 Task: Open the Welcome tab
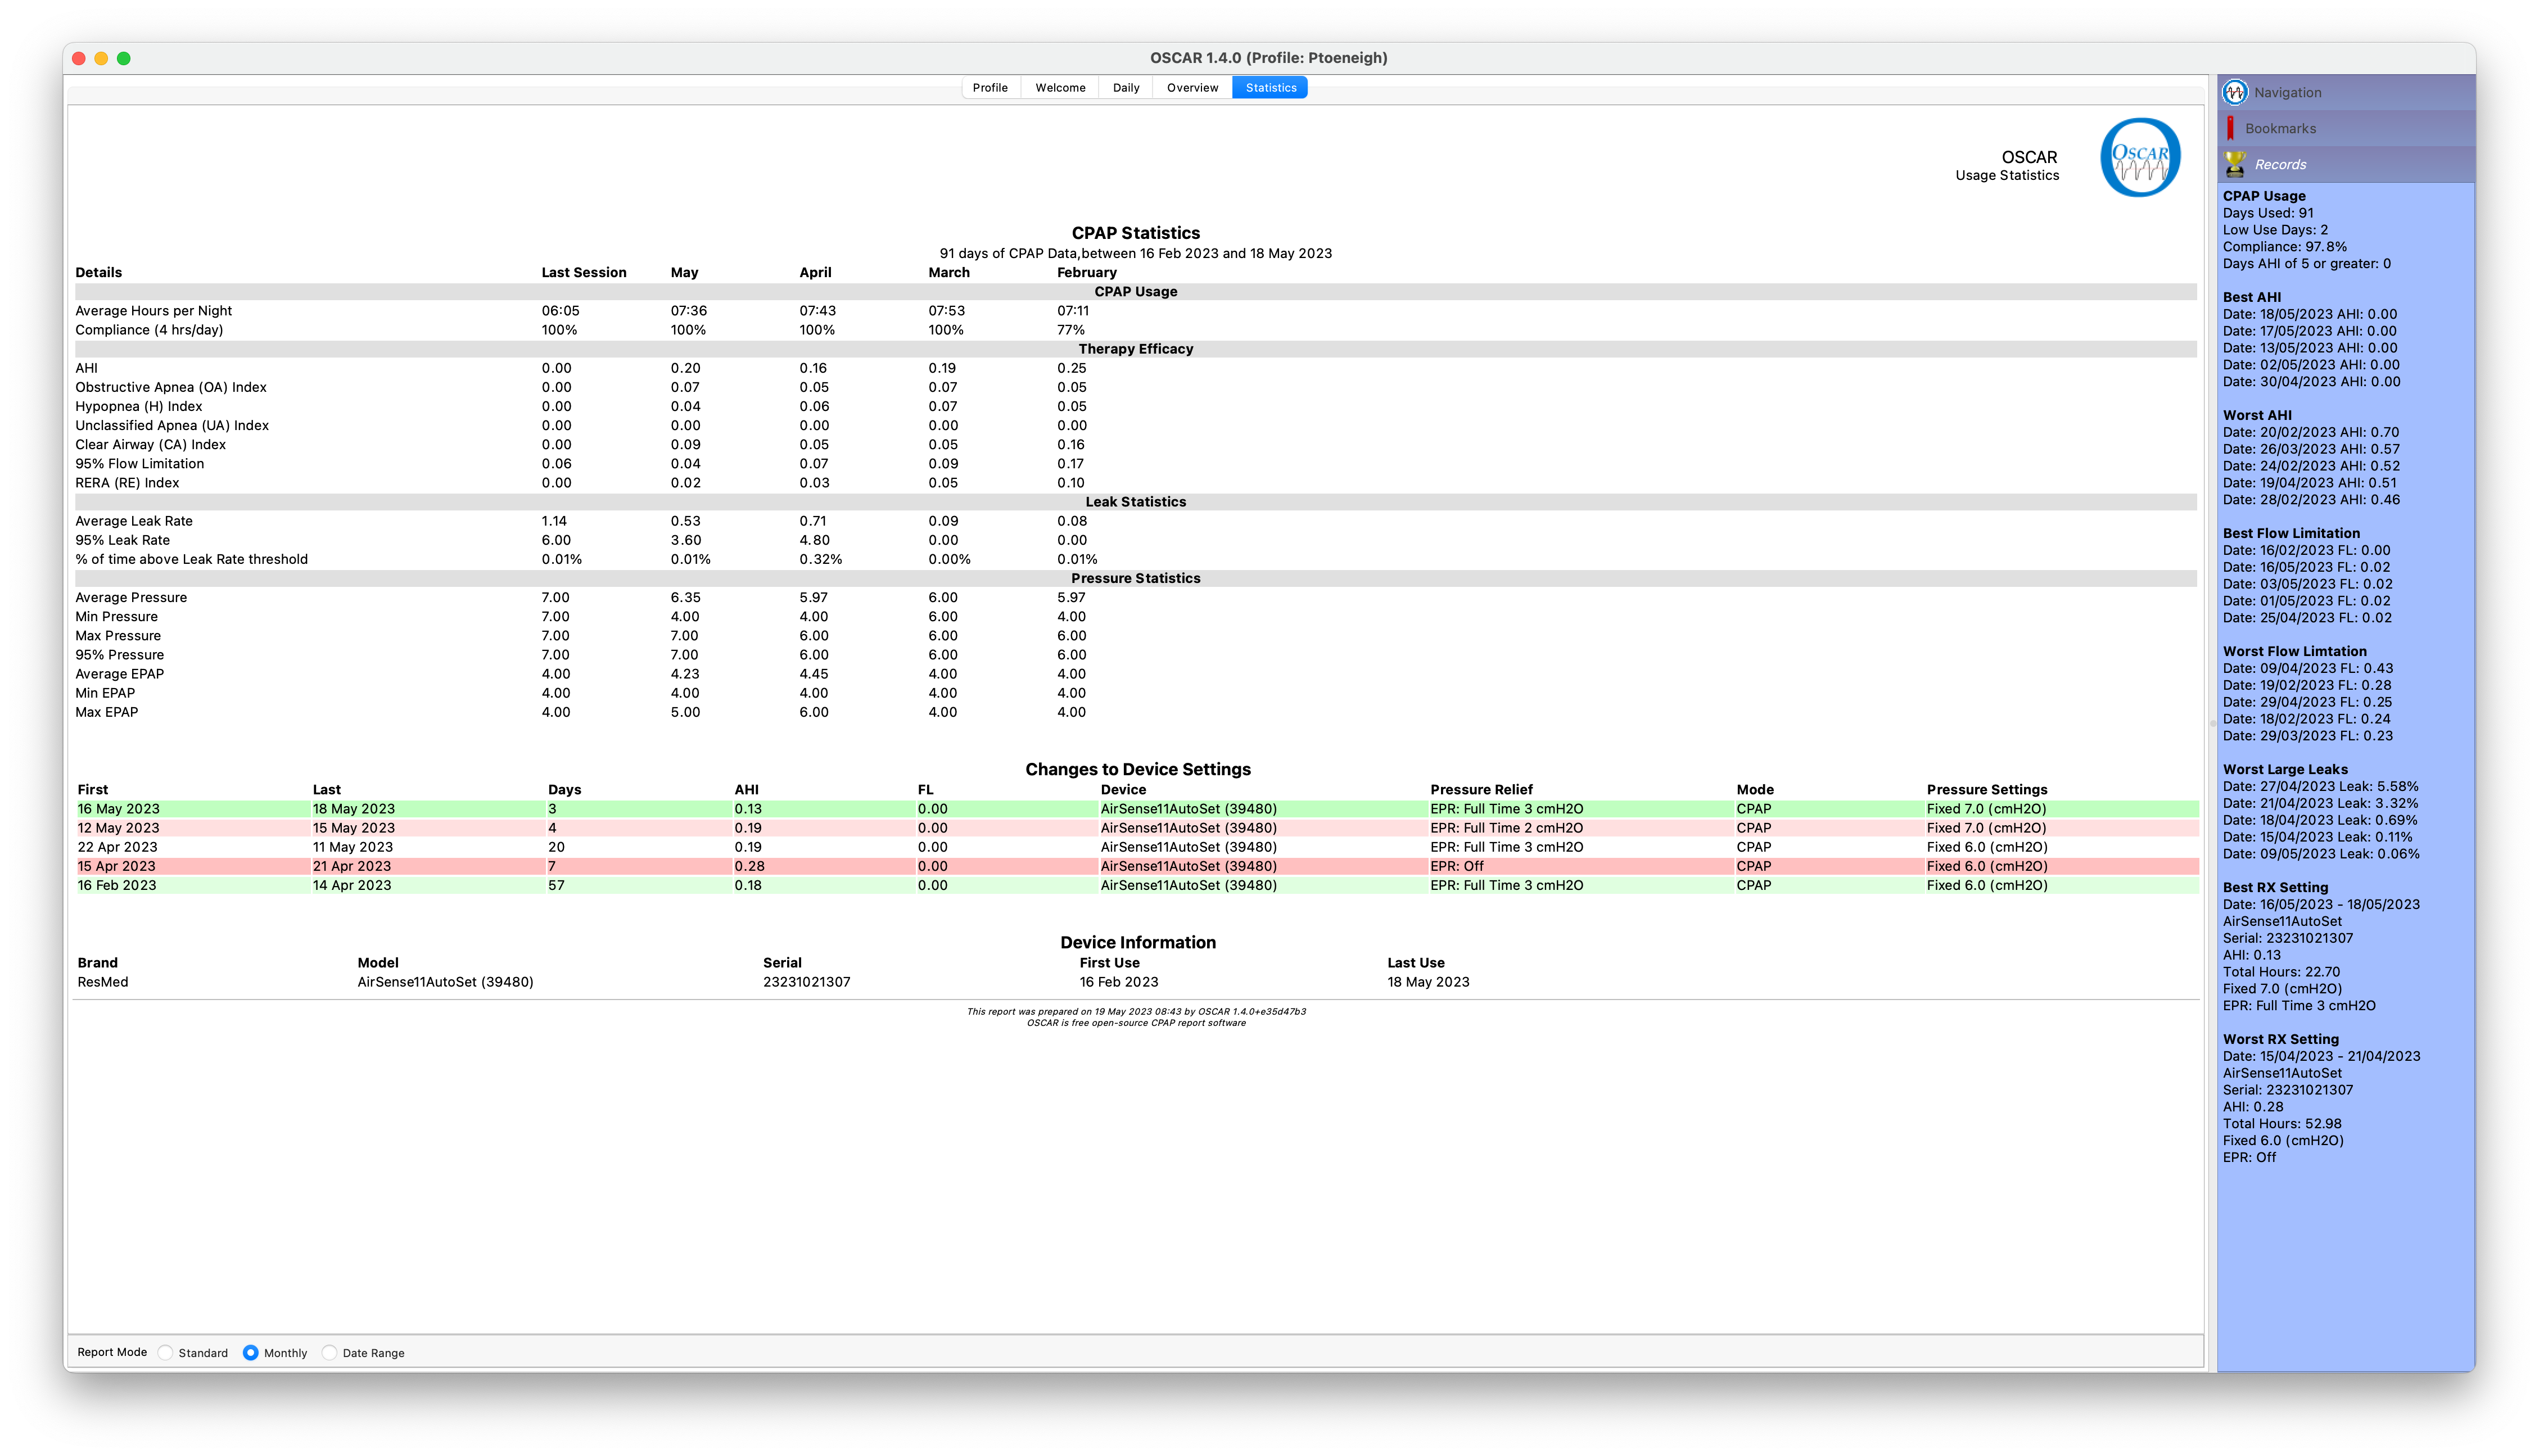[1060, 88]
